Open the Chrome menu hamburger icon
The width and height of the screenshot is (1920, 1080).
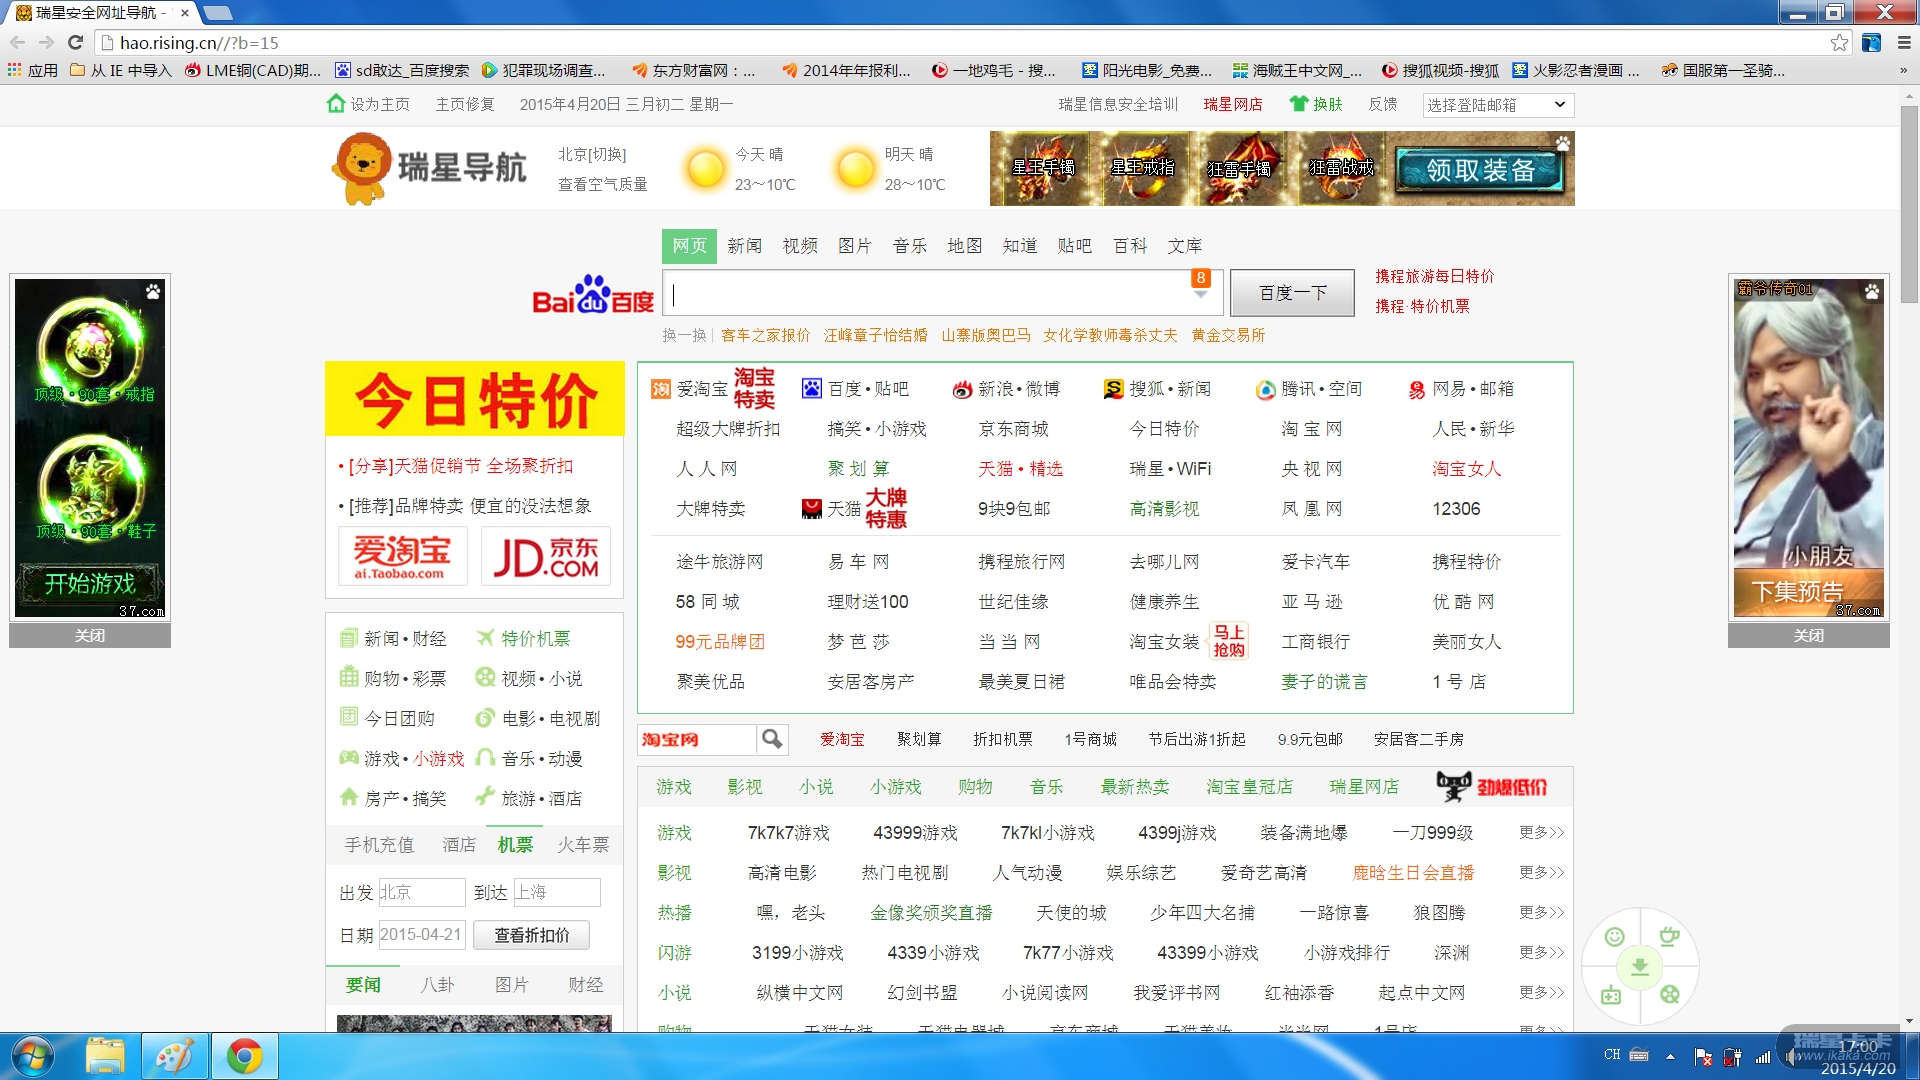(1904, 42)
